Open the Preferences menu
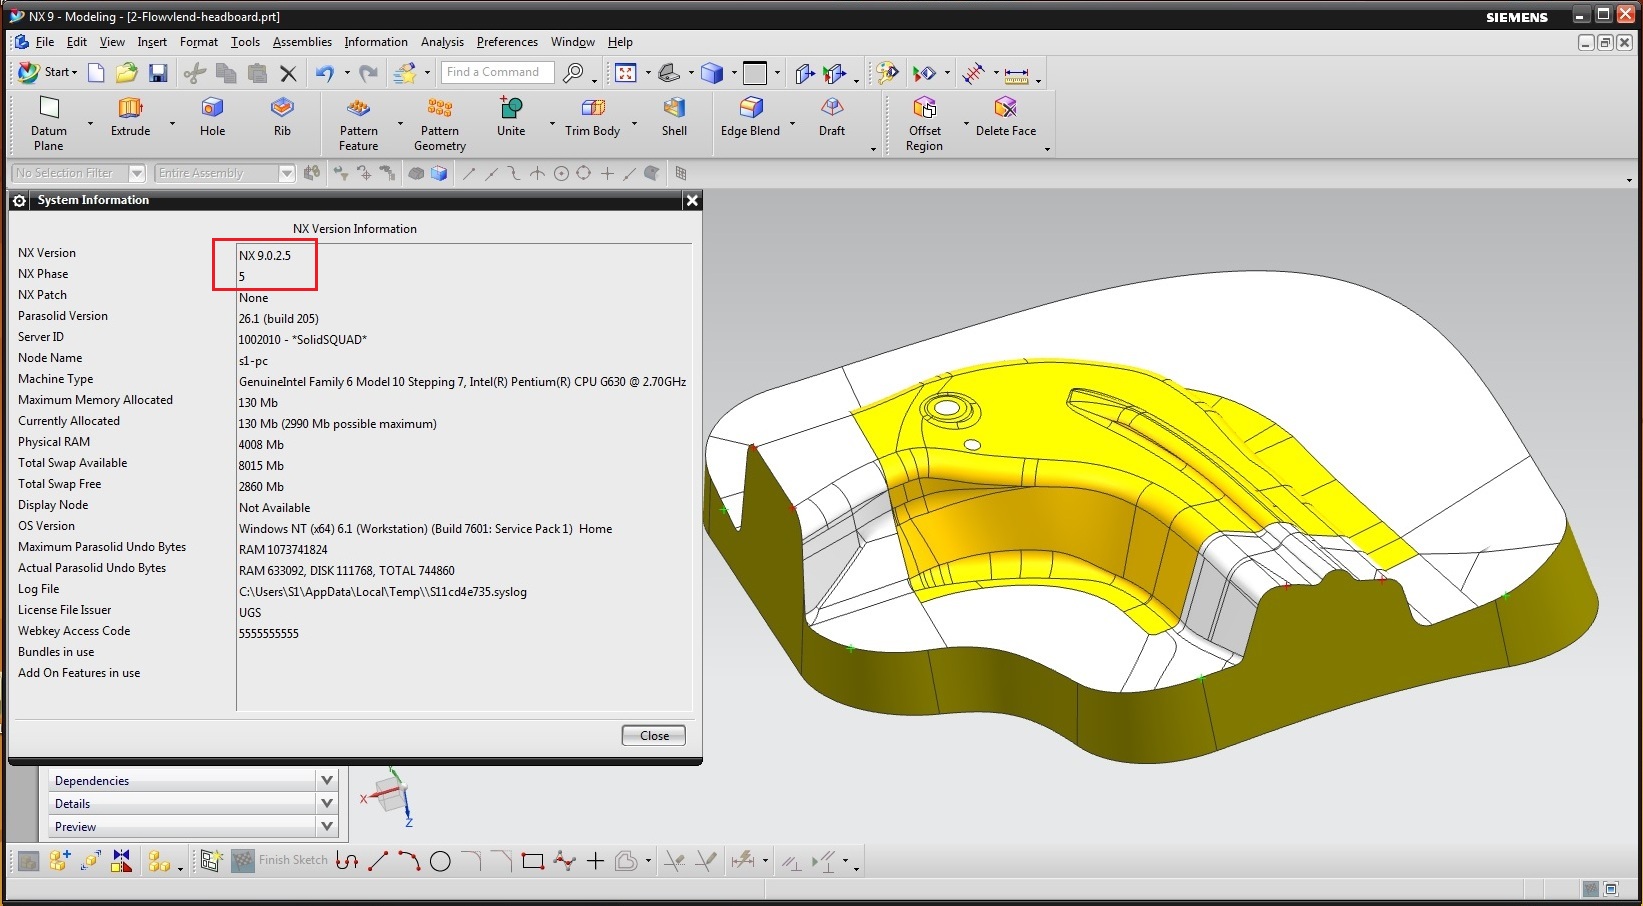Image resolution: width=1643 pixels, height=906 pixels. coord(507,42)
